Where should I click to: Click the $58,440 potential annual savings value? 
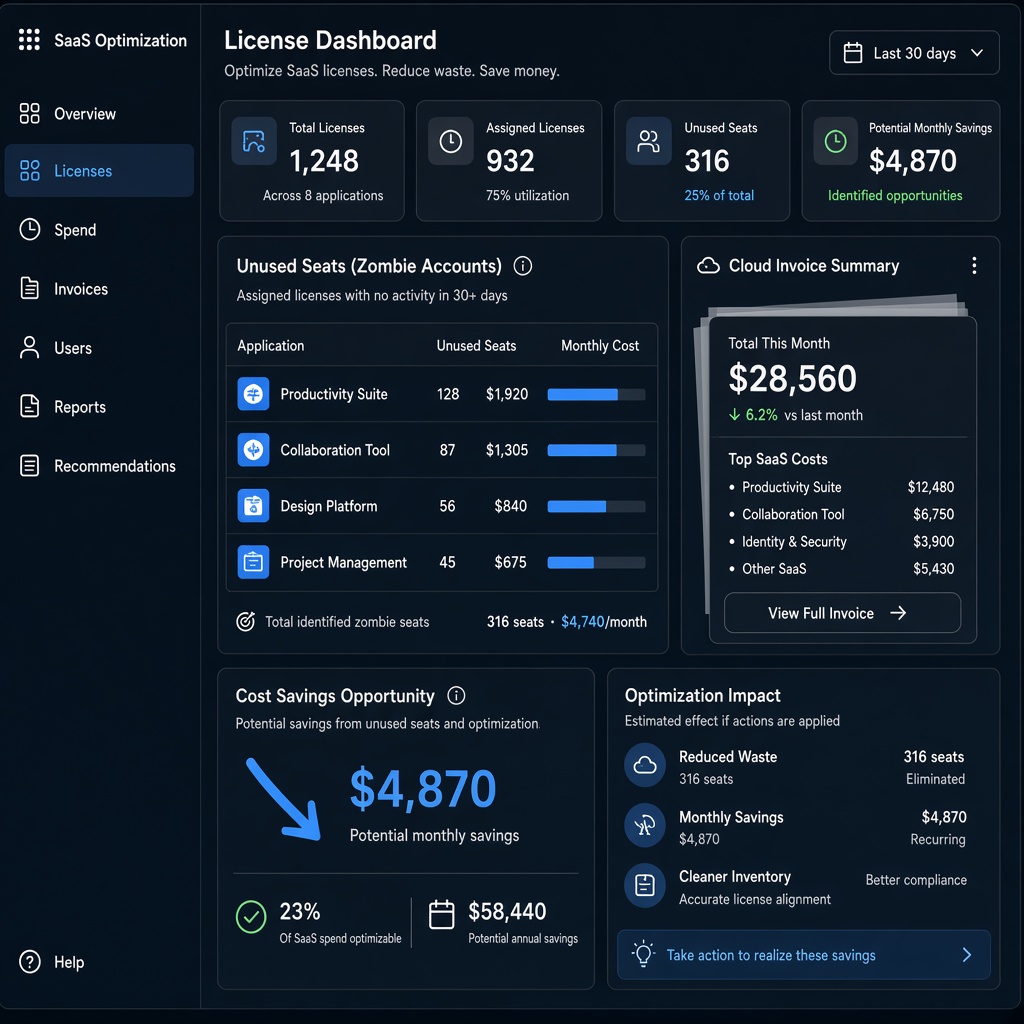(507, 911)
